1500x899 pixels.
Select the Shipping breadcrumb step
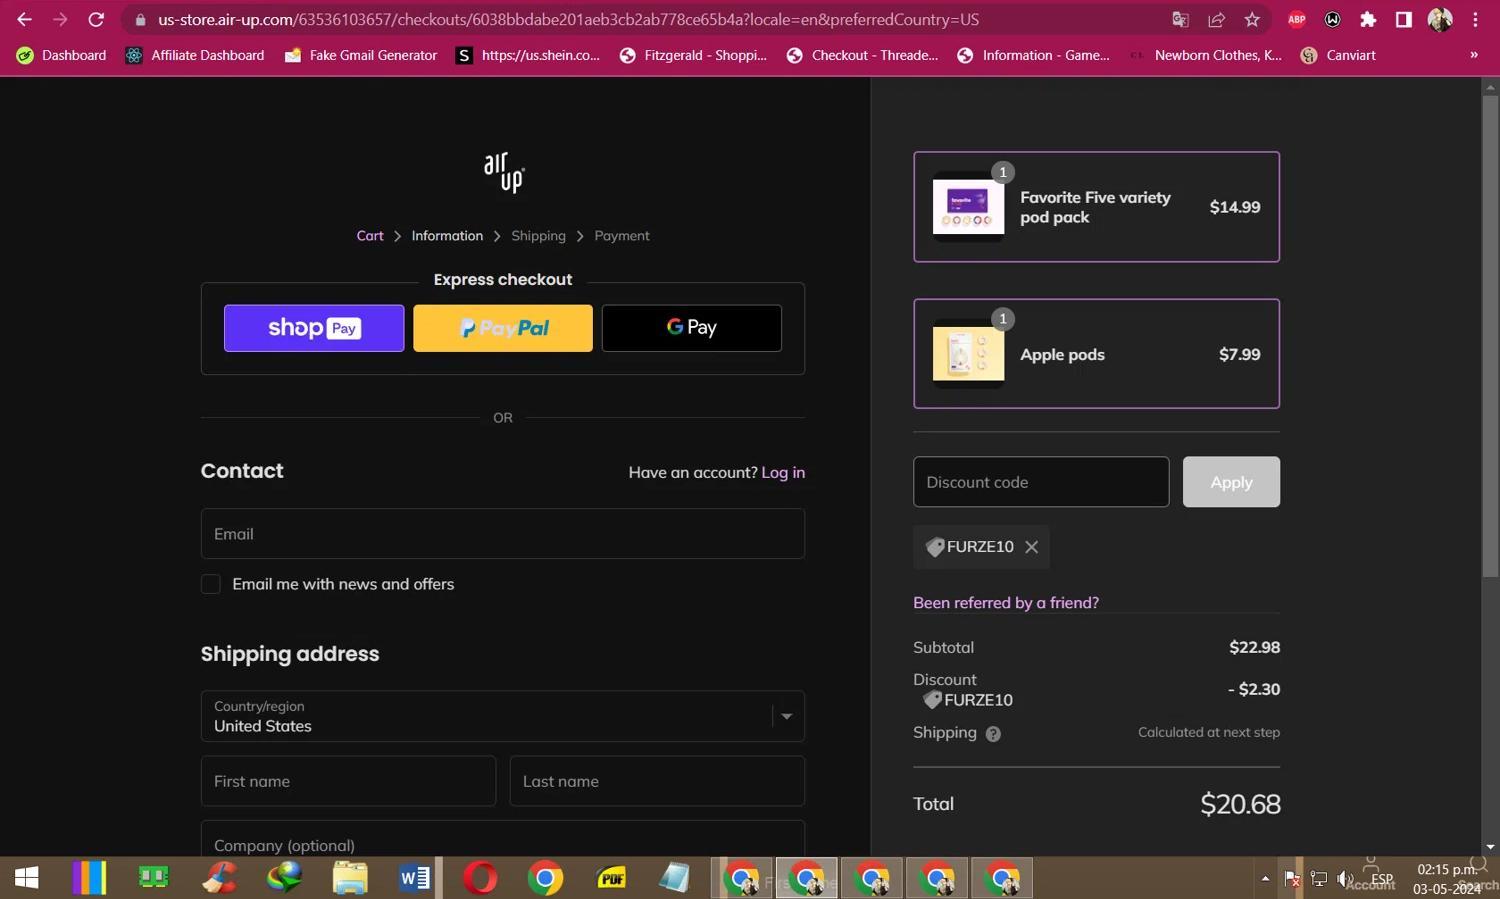[x=538, y=236]
